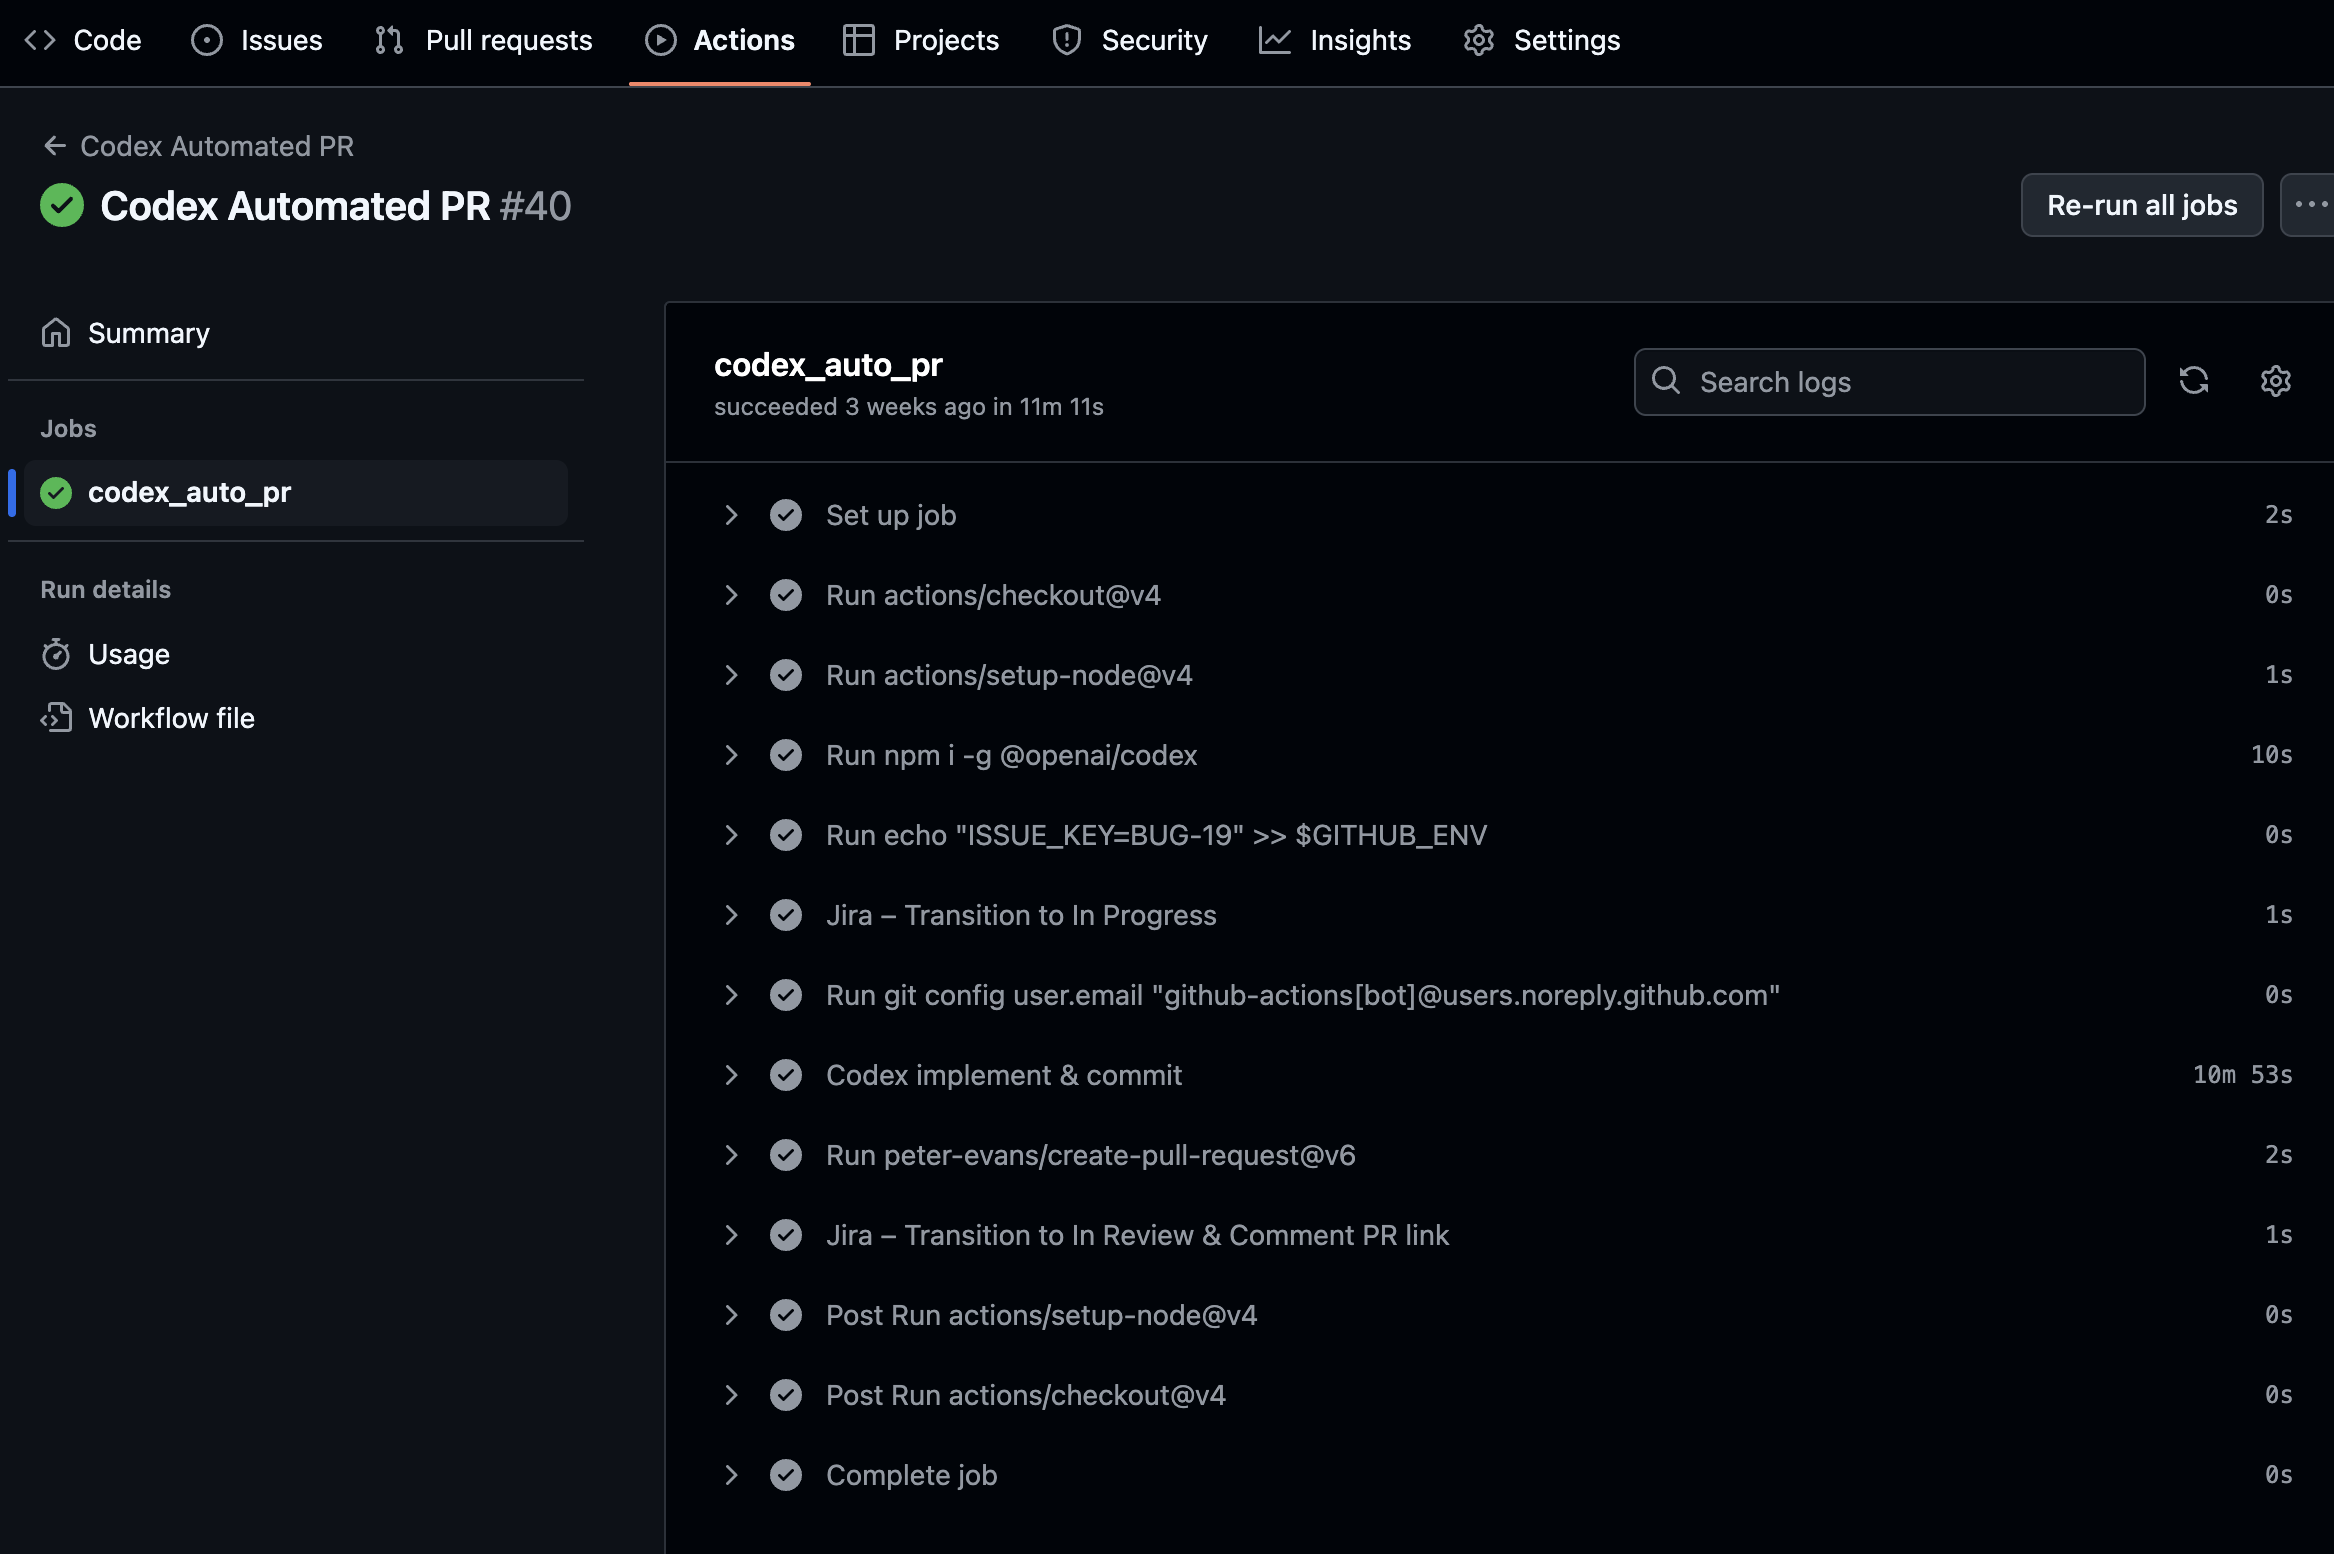Open the search logs magnifier field

click(1666, 381)
